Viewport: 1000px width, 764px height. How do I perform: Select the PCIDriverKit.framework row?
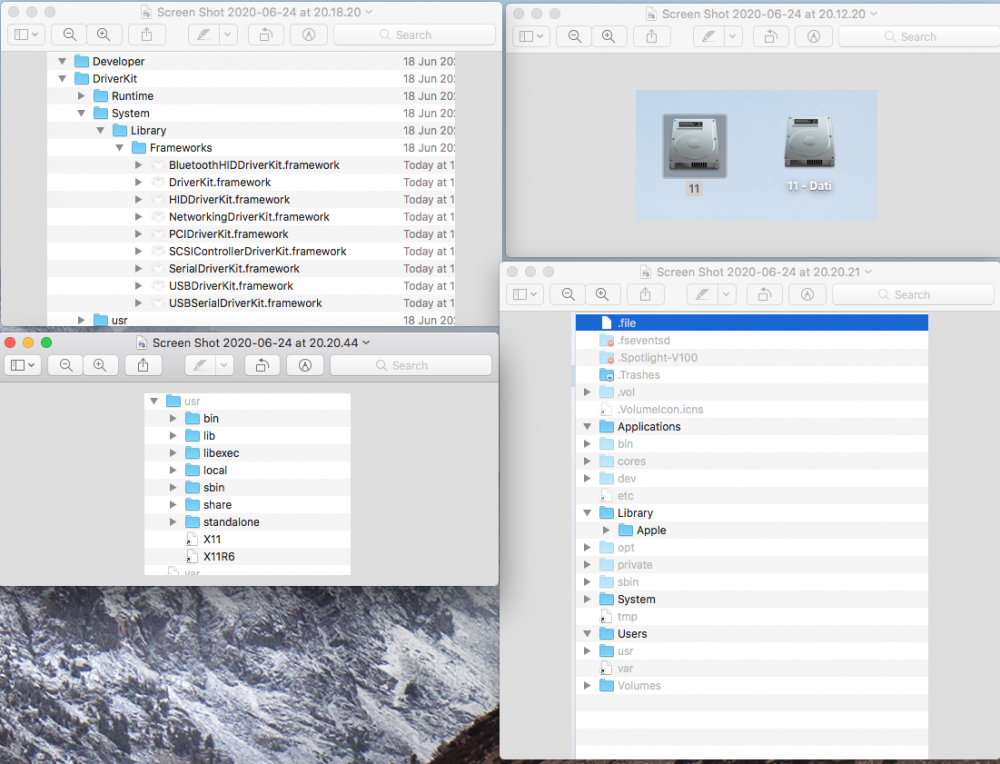click(251, 234)
